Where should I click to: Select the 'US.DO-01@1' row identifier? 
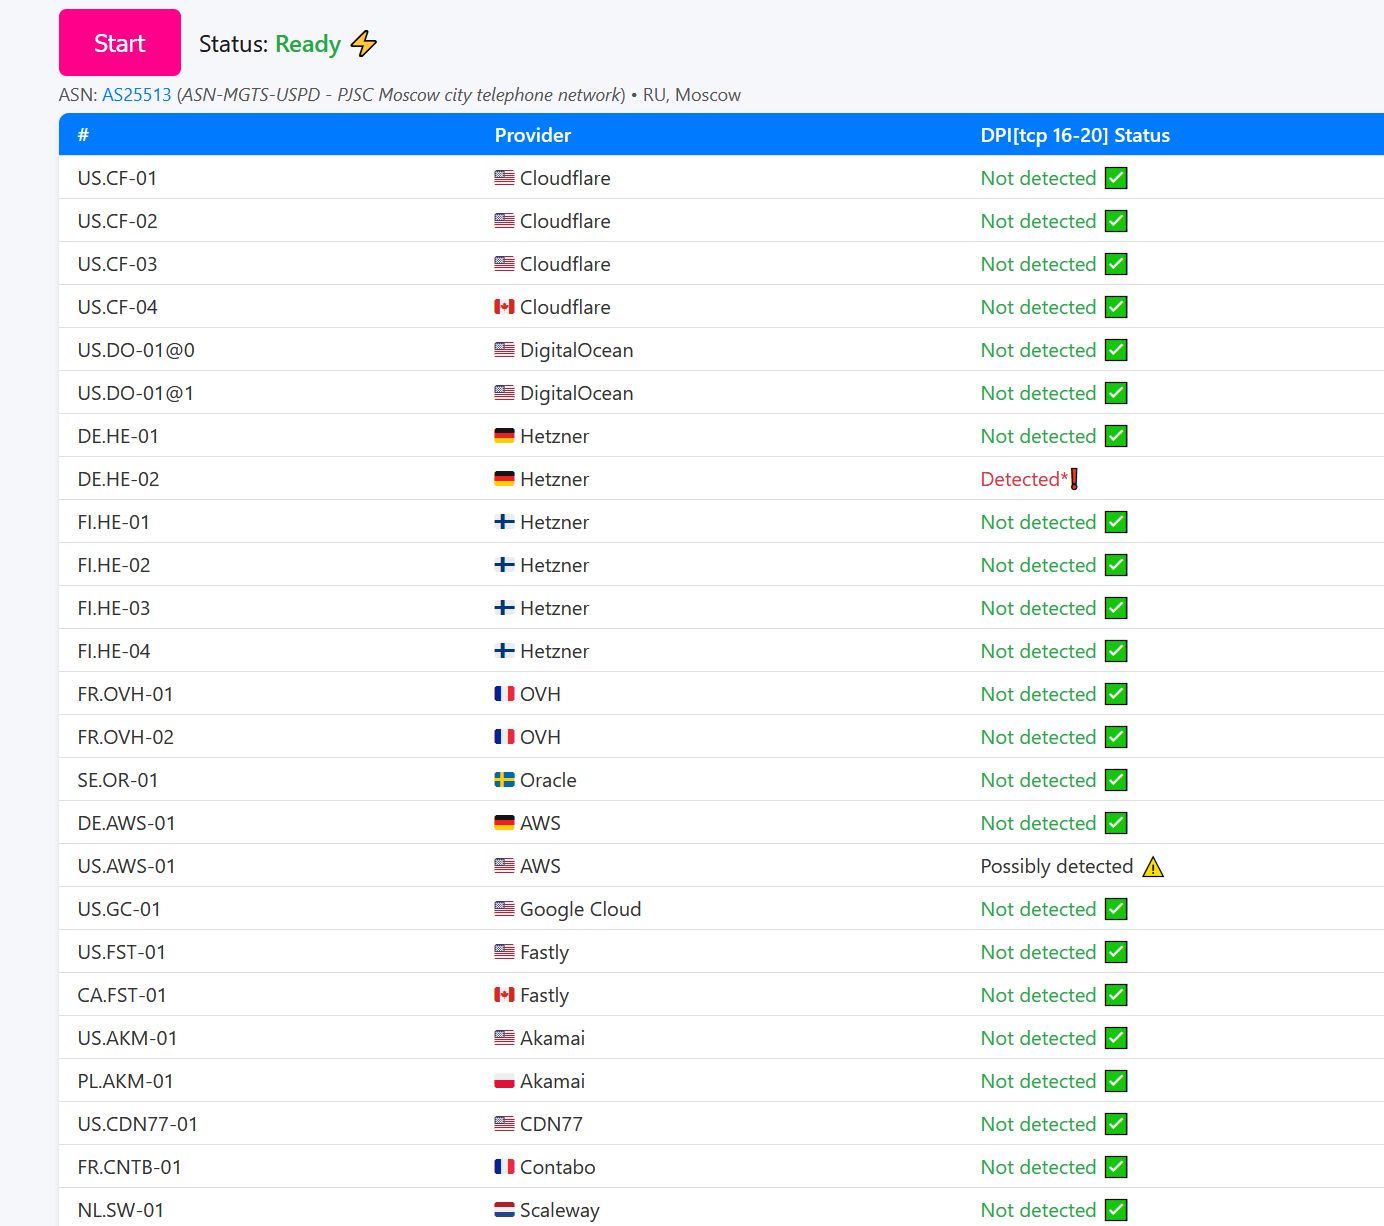136,393
